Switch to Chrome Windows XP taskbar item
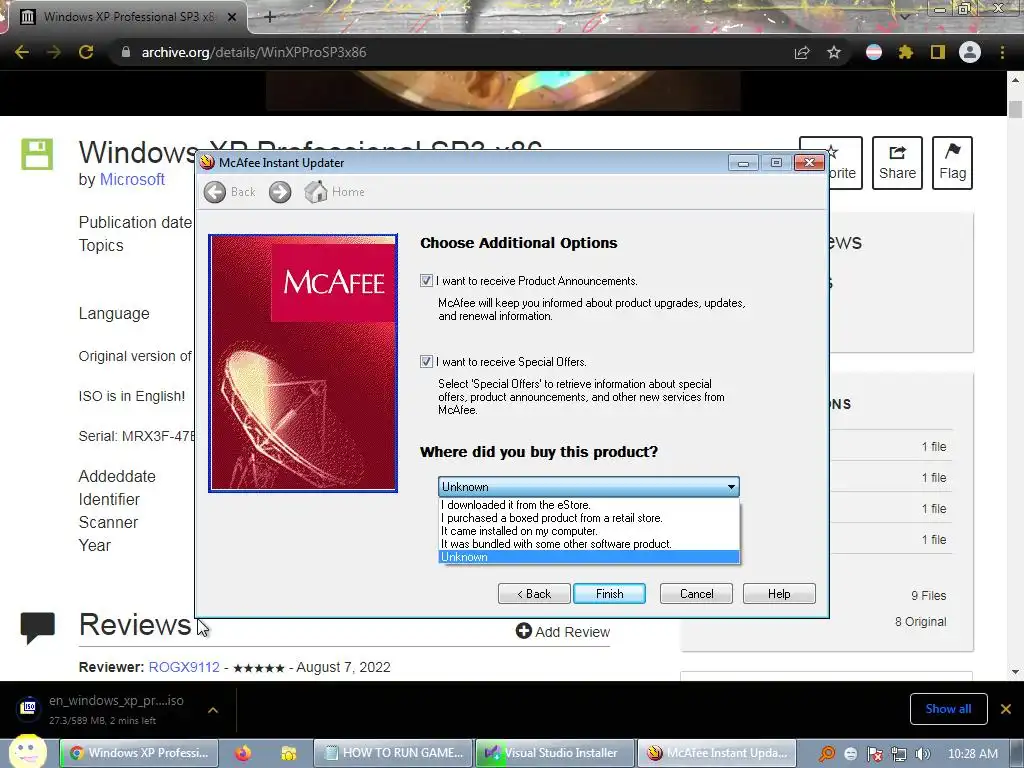The height and width of the screenshot is (768, 1024). click(x=139, y=753)
